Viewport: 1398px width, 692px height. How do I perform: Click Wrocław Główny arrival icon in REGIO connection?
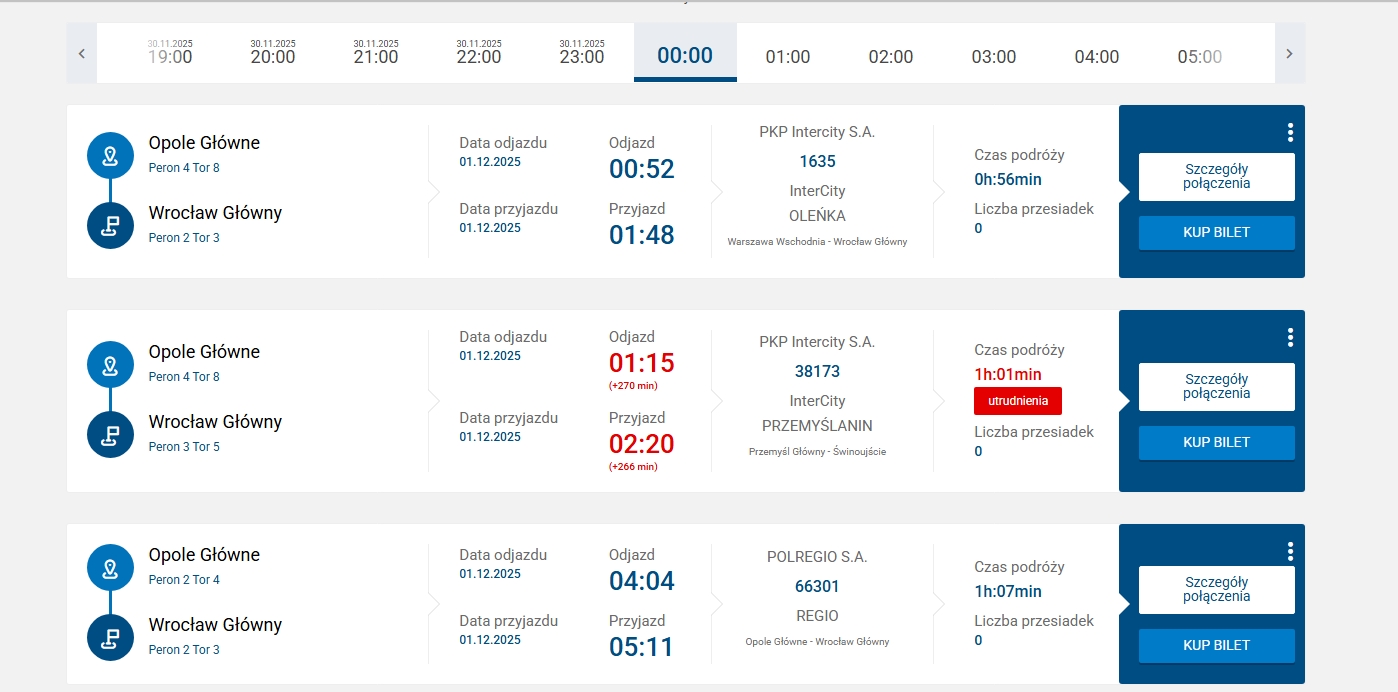(110, 637)
